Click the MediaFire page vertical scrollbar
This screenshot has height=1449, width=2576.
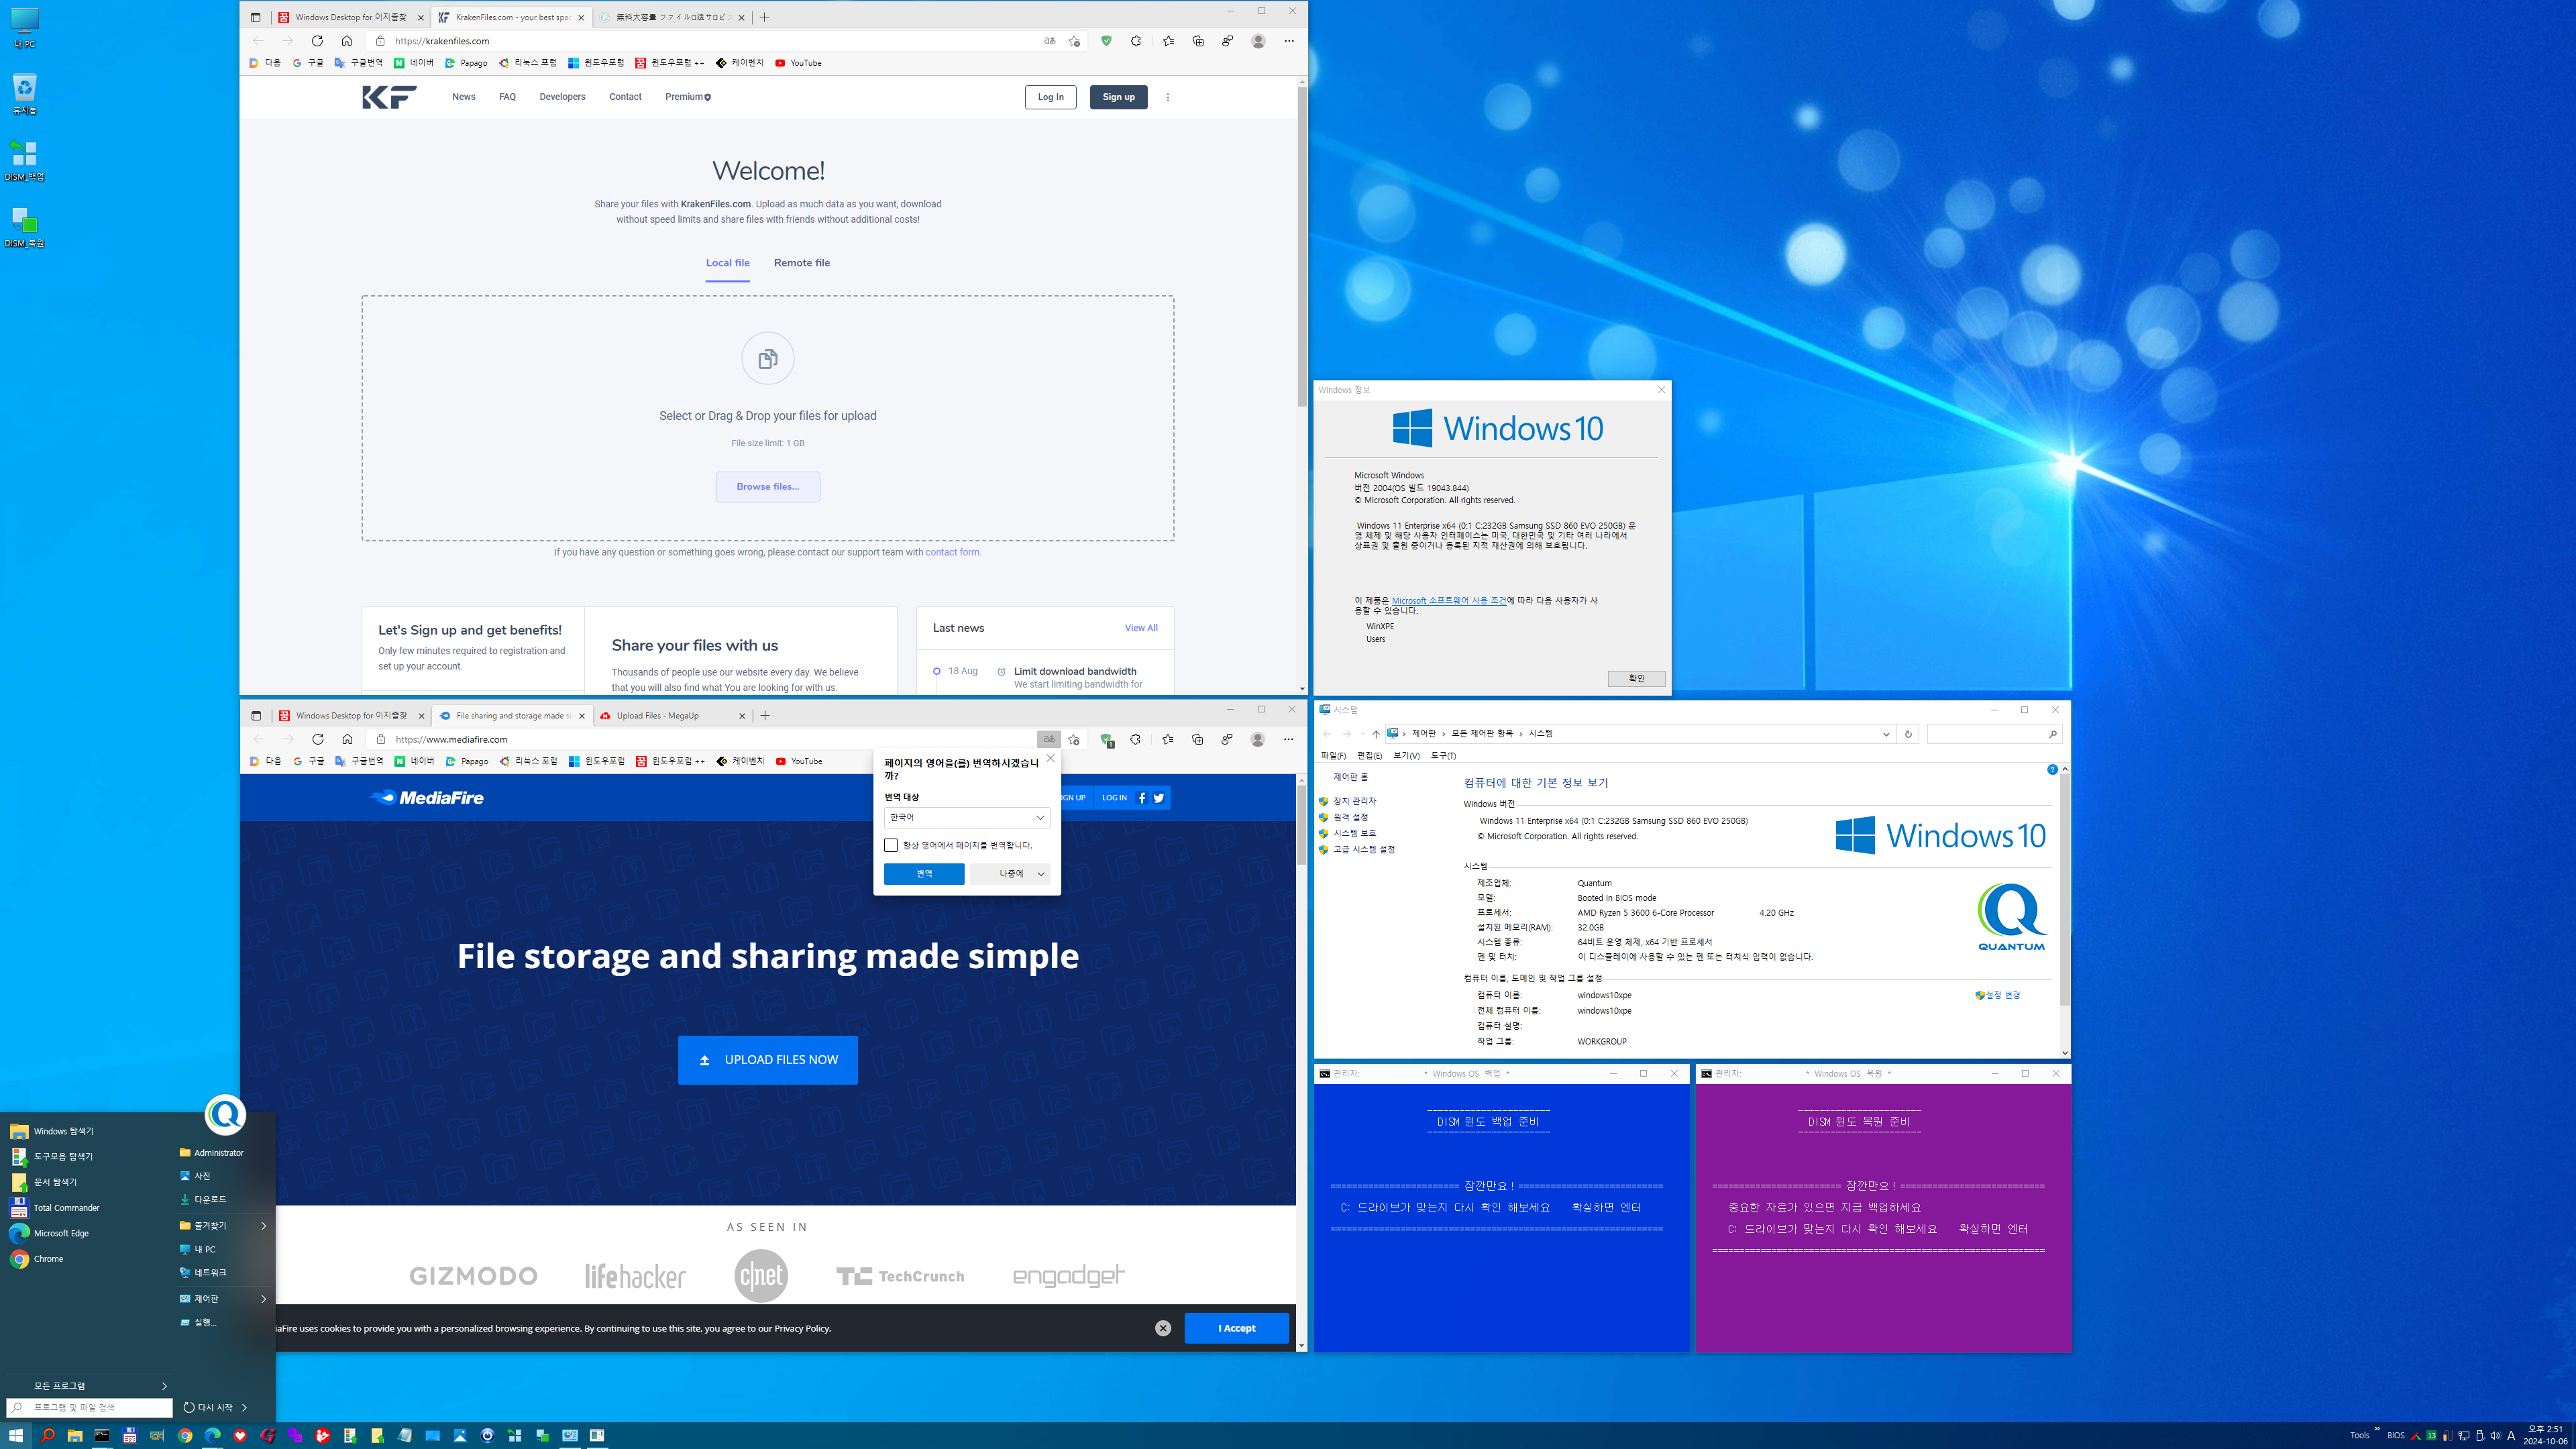[1301, 825]
